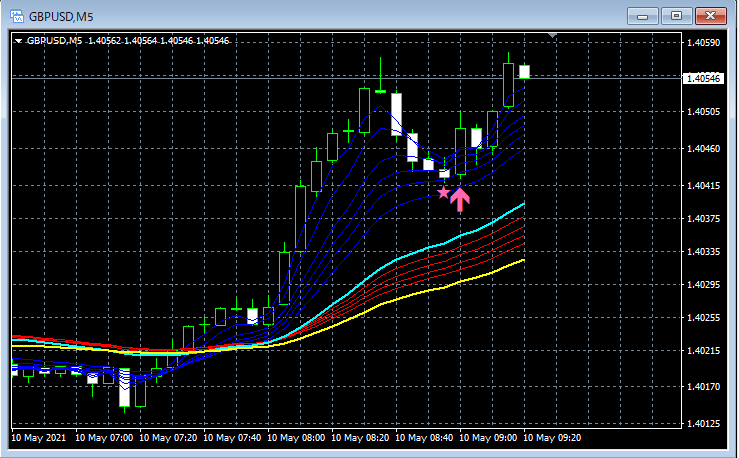Select the pink up arrow signal
This screenshot has width=739, height=458.
click(x=460, y=199)
